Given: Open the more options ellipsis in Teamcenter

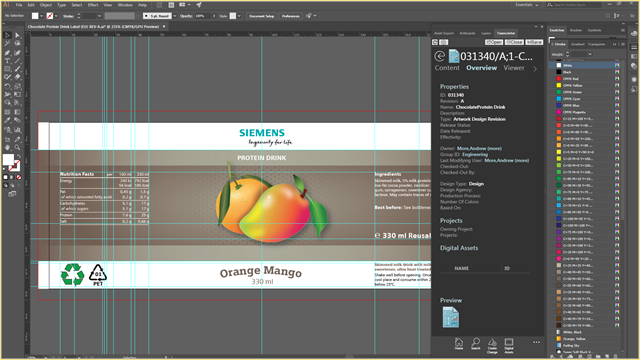Looking at the screenshot, I should [x=536, y=342].
